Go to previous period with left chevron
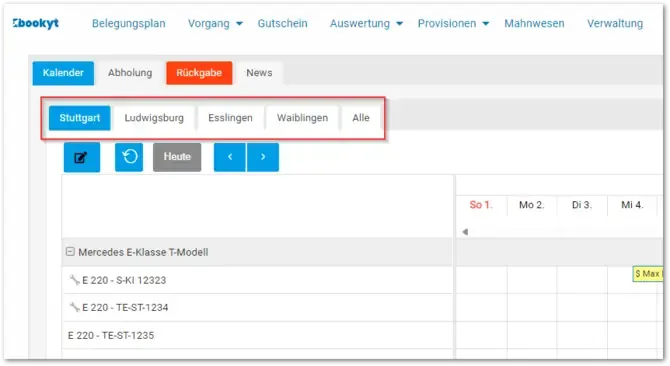This screenshot has height=366, width=670. coord(230,157)
